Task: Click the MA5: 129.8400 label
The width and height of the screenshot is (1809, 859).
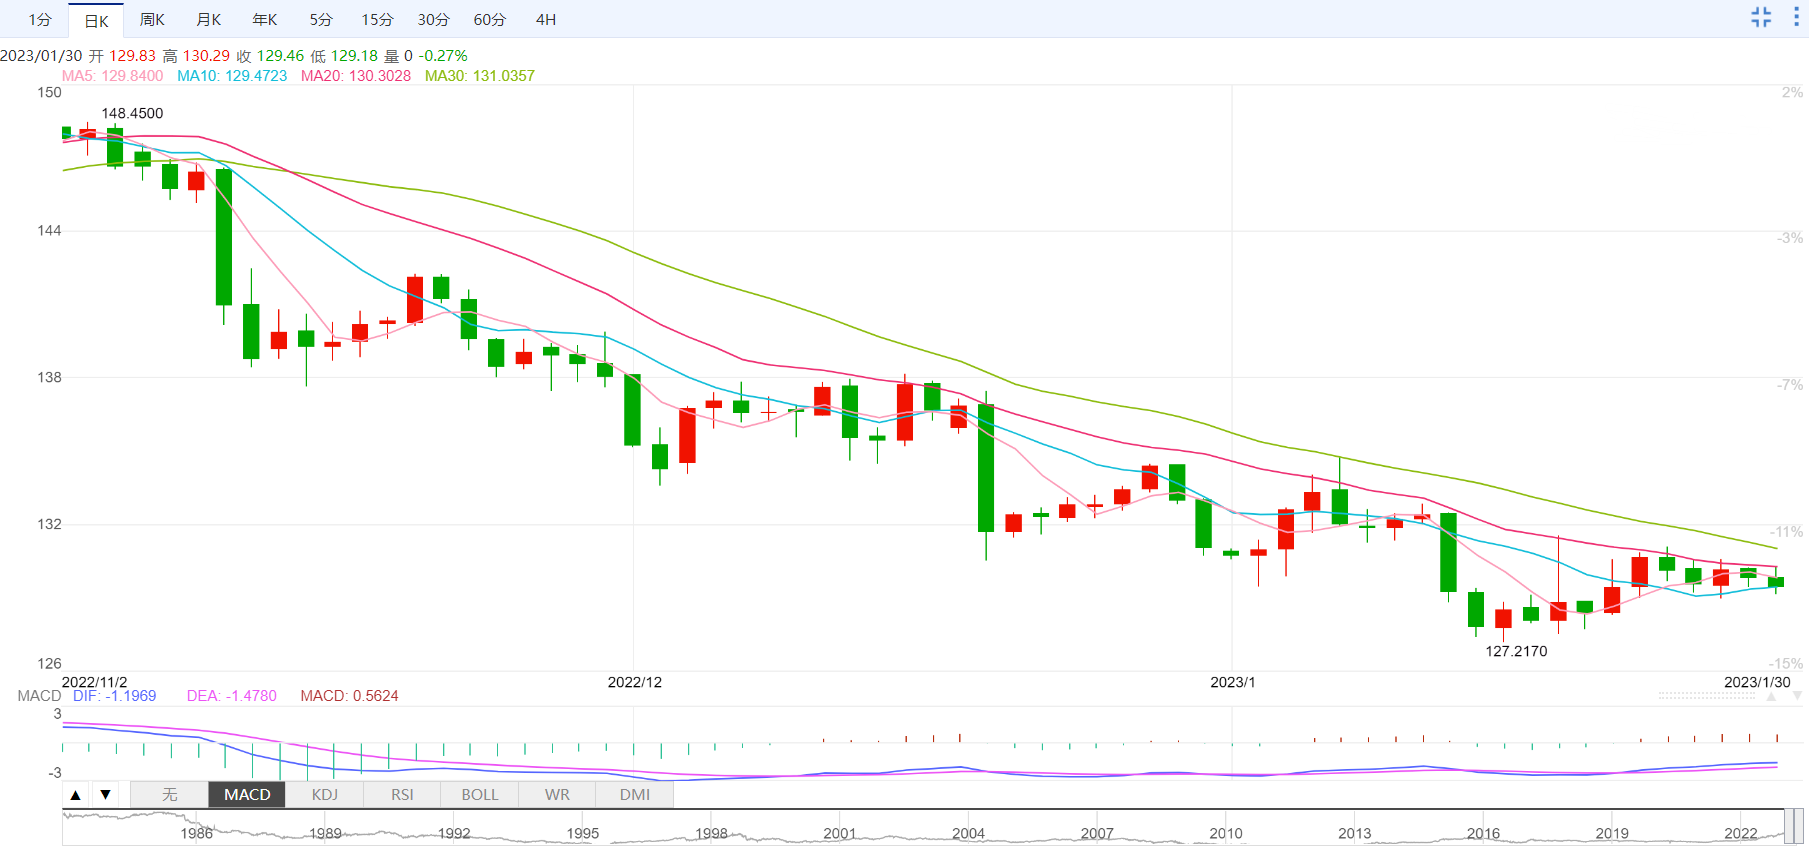Action: [112, 76]
